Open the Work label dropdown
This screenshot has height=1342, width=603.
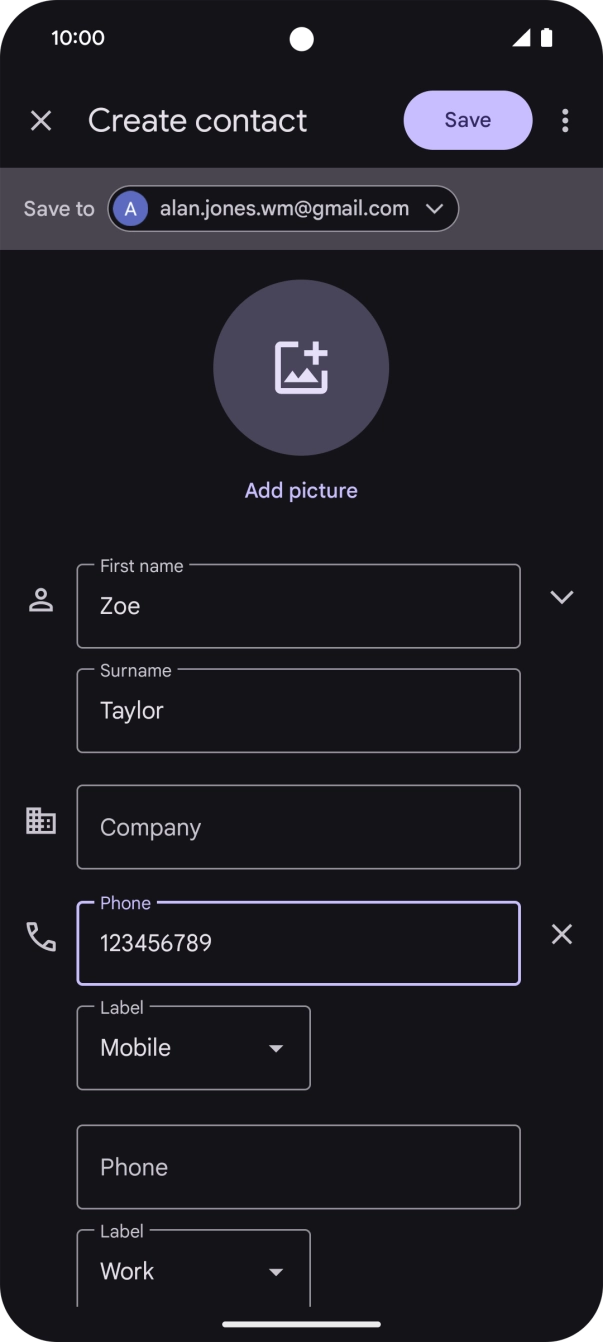point(194,1271)
